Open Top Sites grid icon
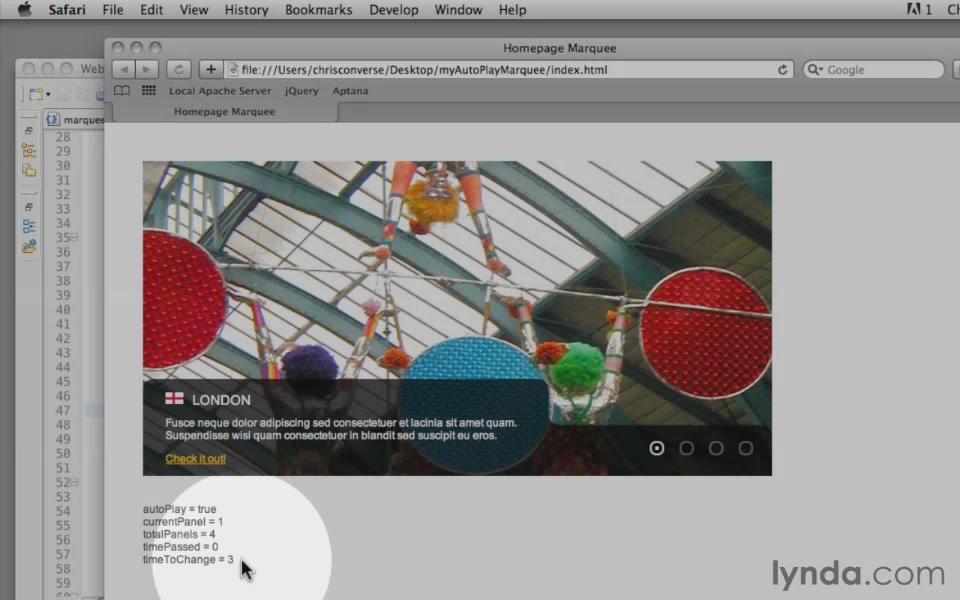This screenshot has width=960, height=600. click(149, 91)
